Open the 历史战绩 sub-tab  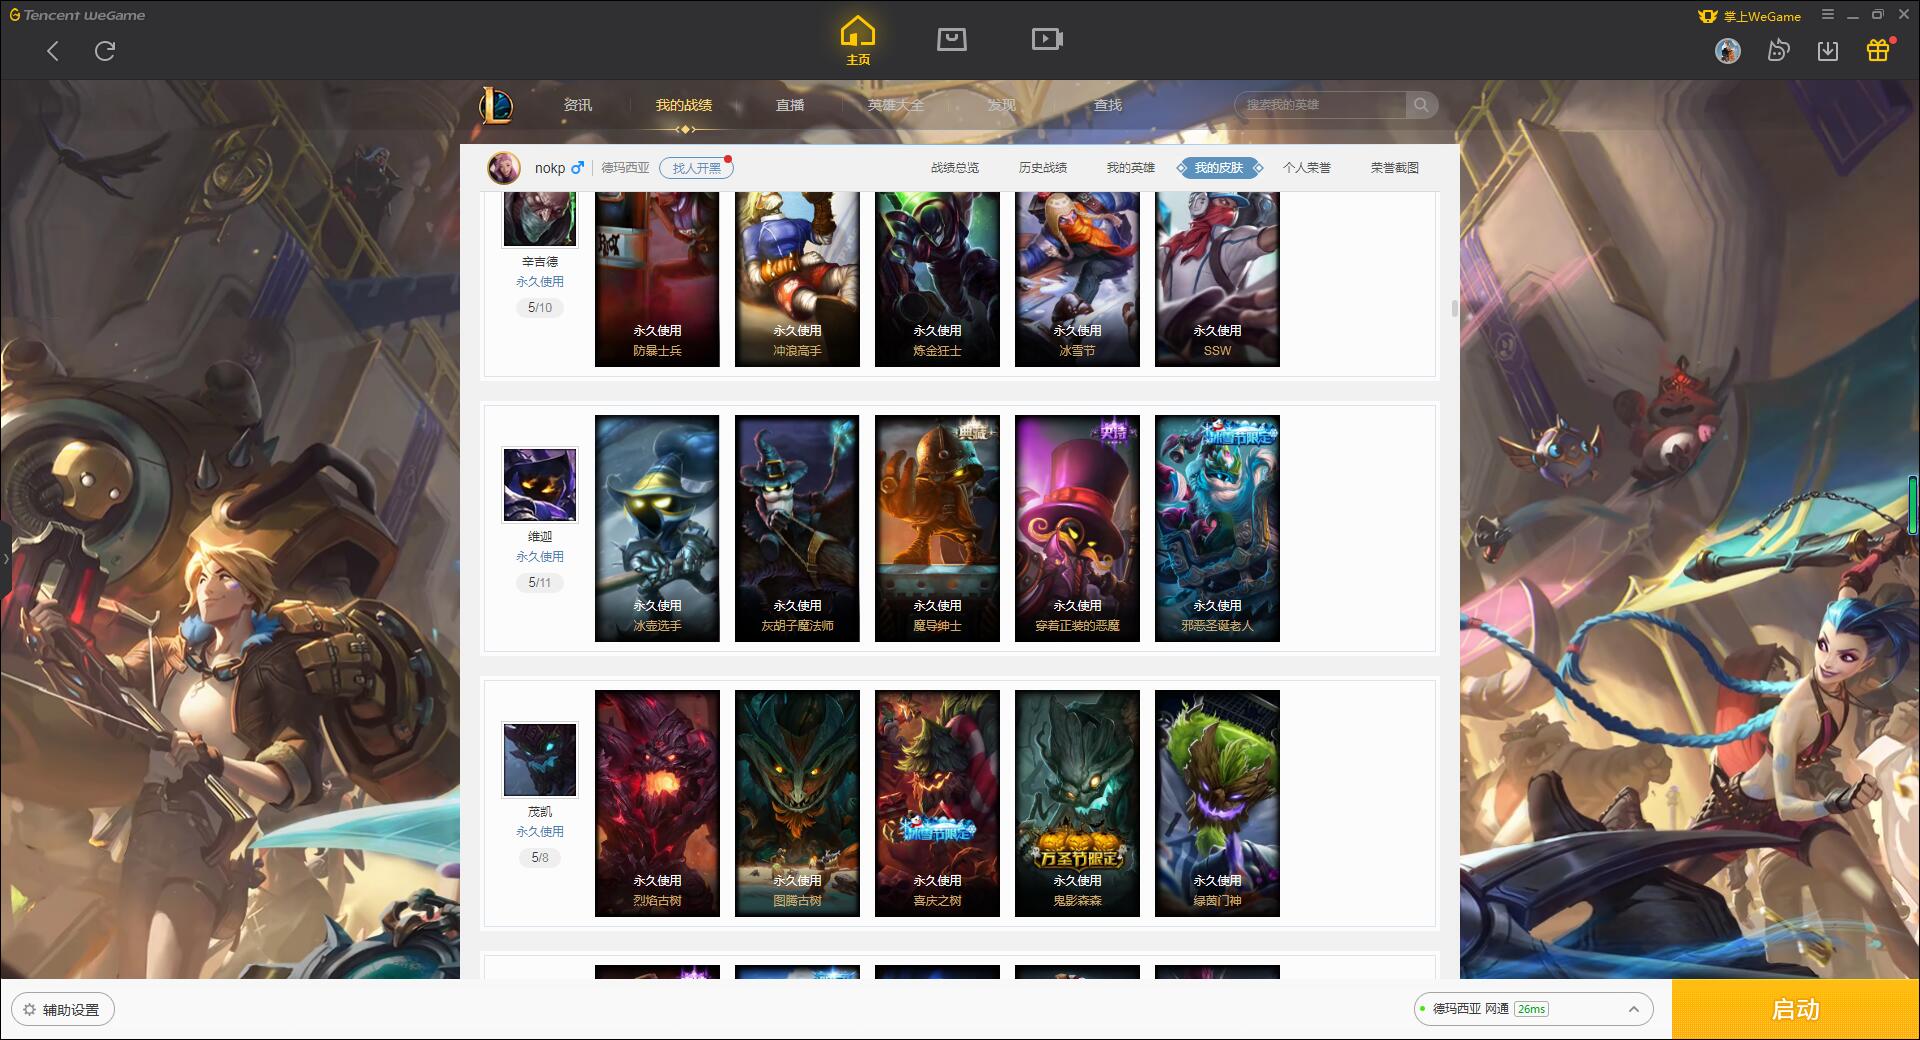(x=1043, y=168)
